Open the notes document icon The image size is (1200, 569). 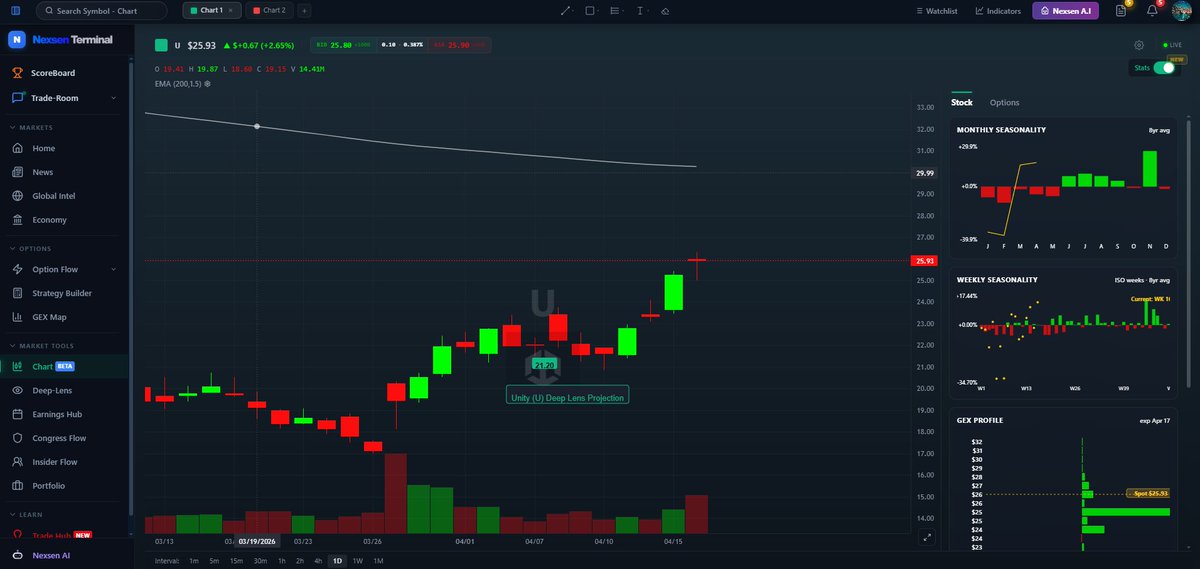(x=1122, y=11)
